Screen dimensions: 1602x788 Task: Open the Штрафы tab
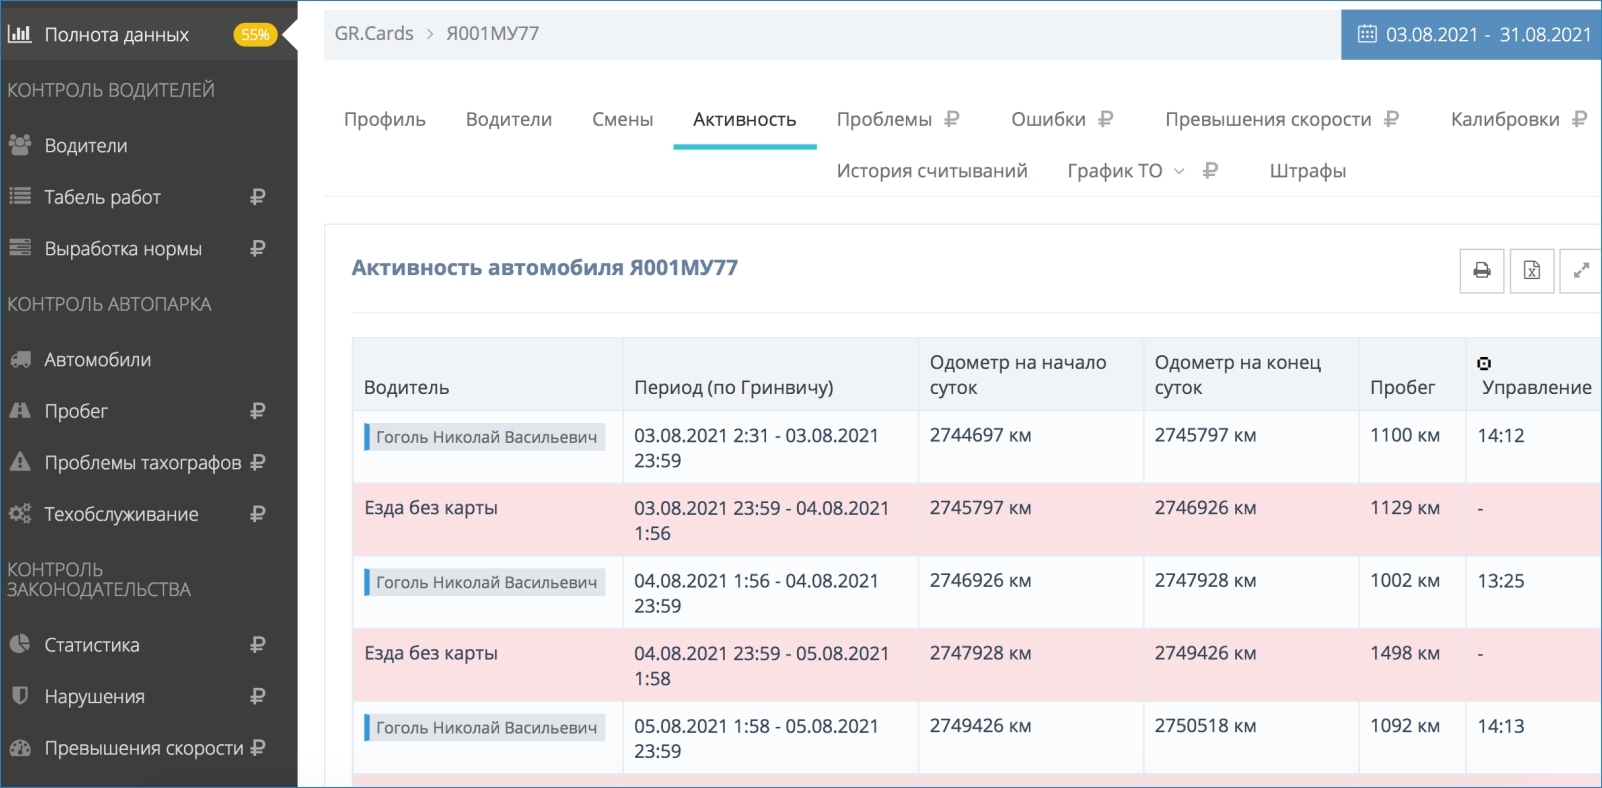1308,171
